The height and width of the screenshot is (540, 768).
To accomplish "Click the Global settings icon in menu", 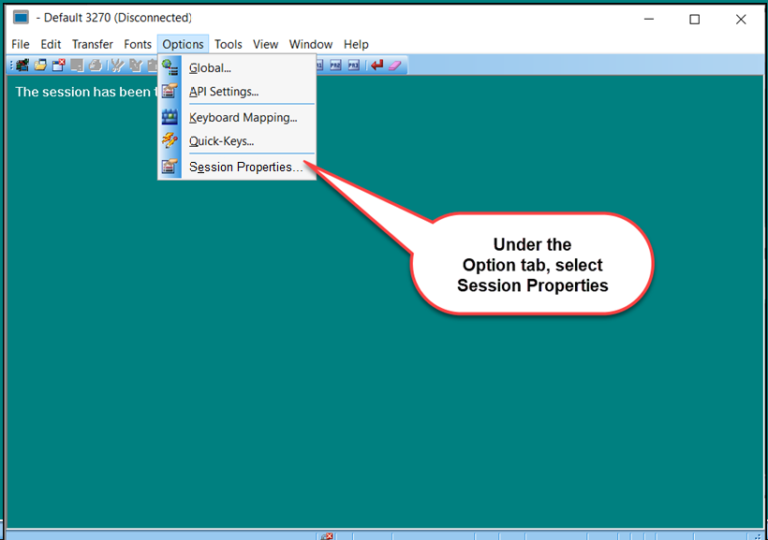I will point(169,68).
